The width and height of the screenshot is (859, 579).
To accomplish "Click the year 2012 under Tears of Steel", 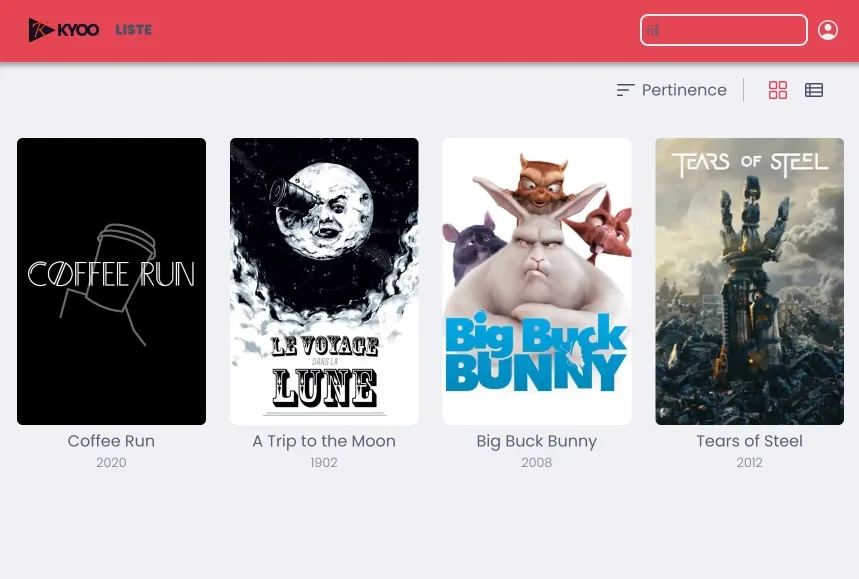I will click(749, 463).
